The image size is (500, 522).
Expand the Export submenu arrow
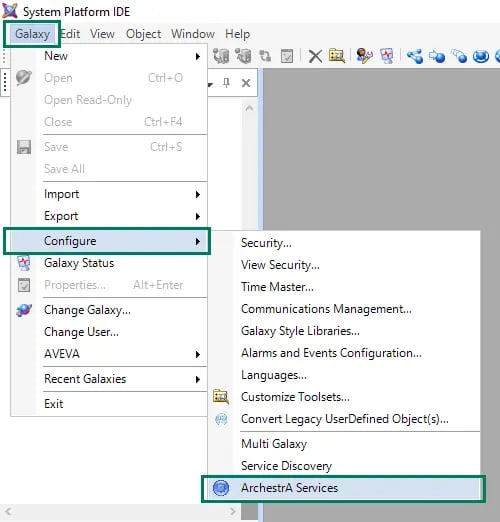pos(198,216)
